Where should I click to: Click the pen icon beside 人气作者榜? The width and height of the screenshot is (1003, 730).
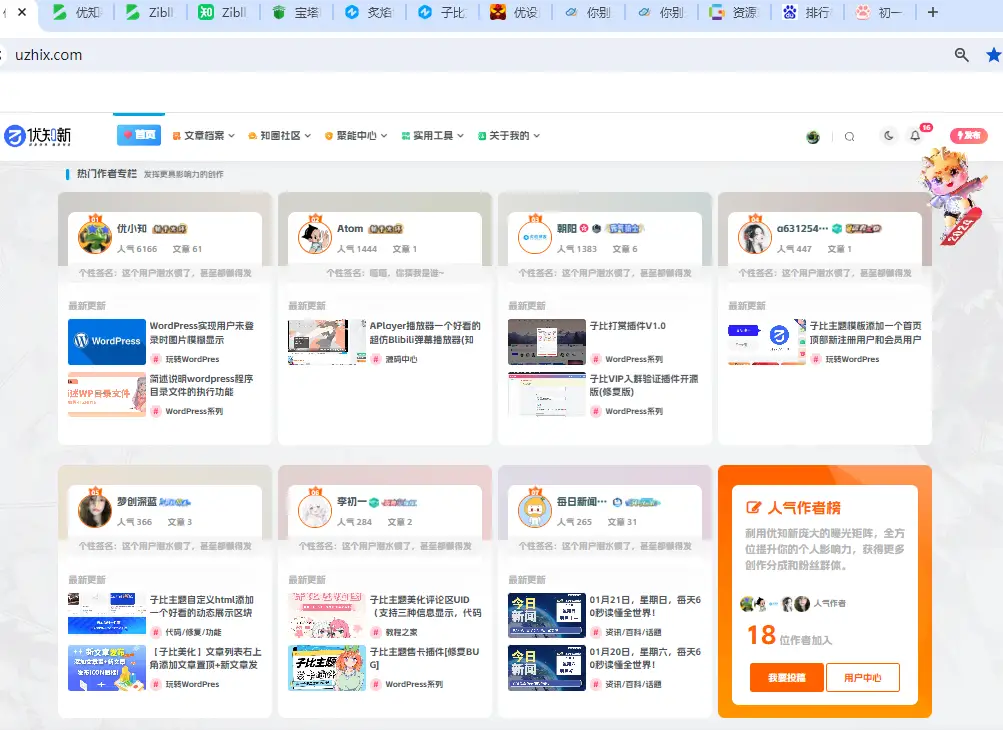(754, 507)
